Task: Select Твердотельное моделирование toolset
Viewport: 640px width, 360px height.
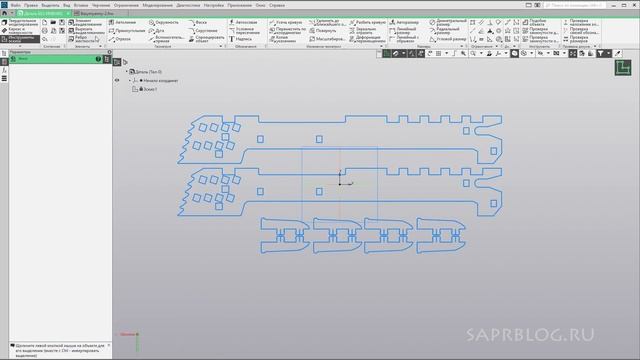Action: [20, 22]
